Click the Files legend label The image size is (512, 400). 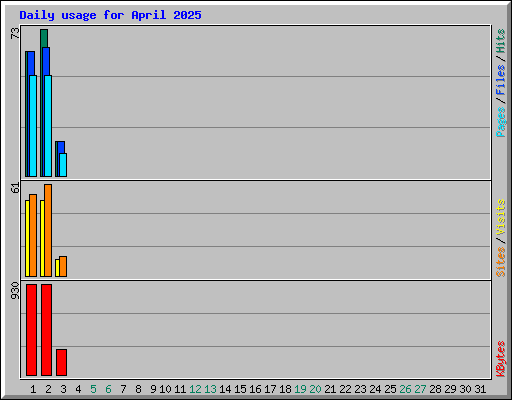click(x=500, y=80)
